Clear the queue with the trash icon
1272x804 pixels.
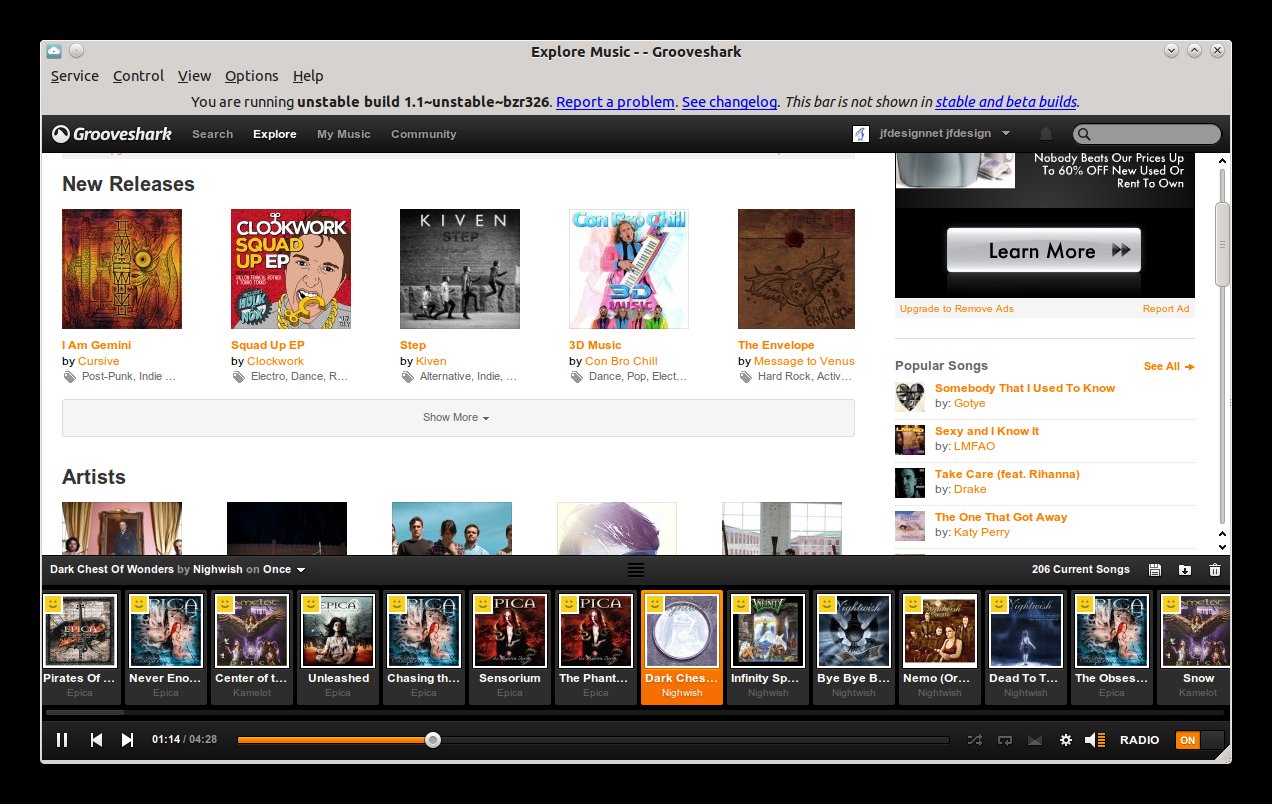coord(1215,570)
